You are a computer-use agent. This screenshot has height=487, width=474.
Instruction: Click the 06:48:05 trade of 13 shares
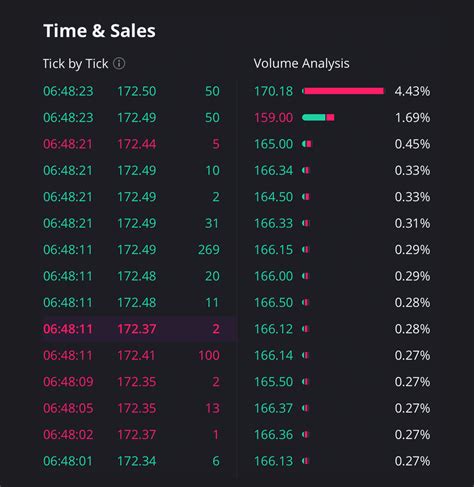[x=131, y=408]
